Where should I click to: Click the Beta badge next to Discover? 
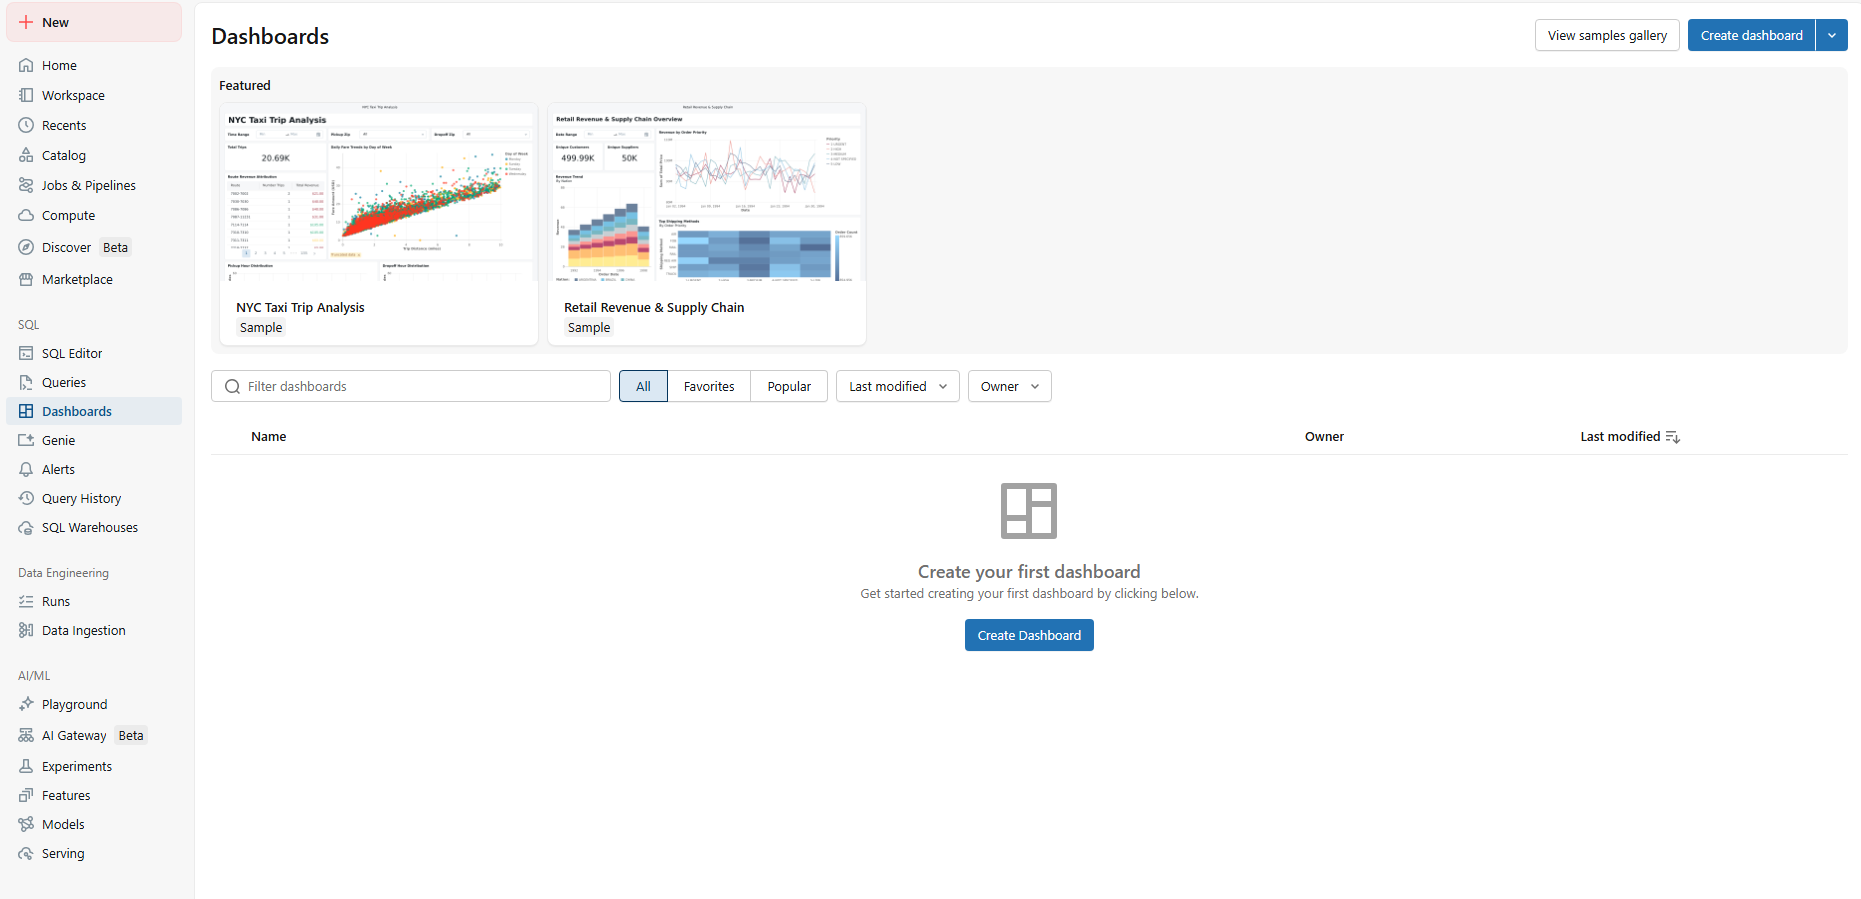pyautogui.click(x=115, y=247)
